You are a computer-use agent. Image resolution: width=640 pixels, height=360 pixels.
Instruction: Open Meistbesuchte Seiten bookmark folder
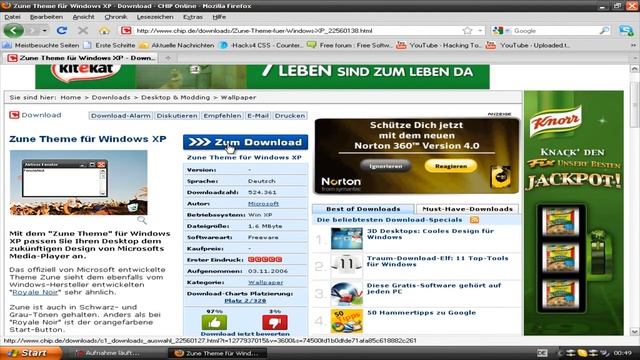point(41,45)
